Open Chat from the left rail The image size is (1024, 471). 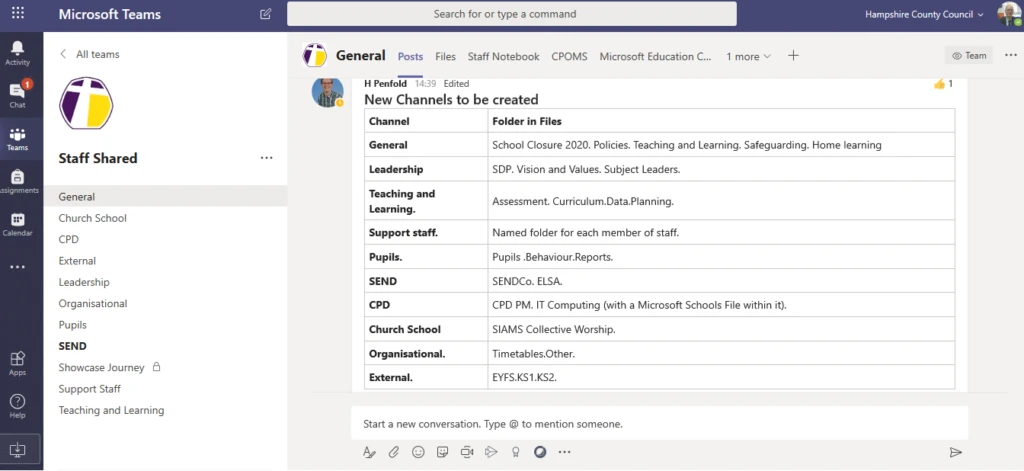tap(17, 95)
